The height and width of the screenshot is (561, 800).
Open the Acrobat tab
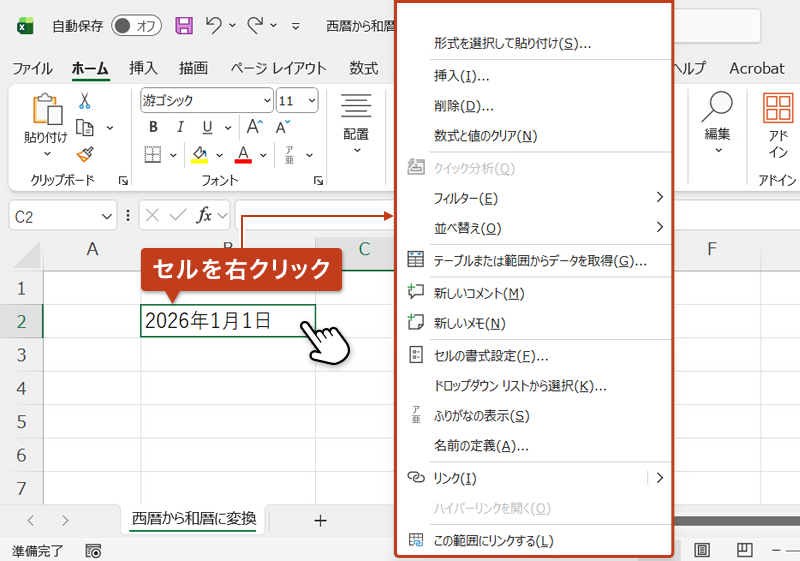pos(757,68)
